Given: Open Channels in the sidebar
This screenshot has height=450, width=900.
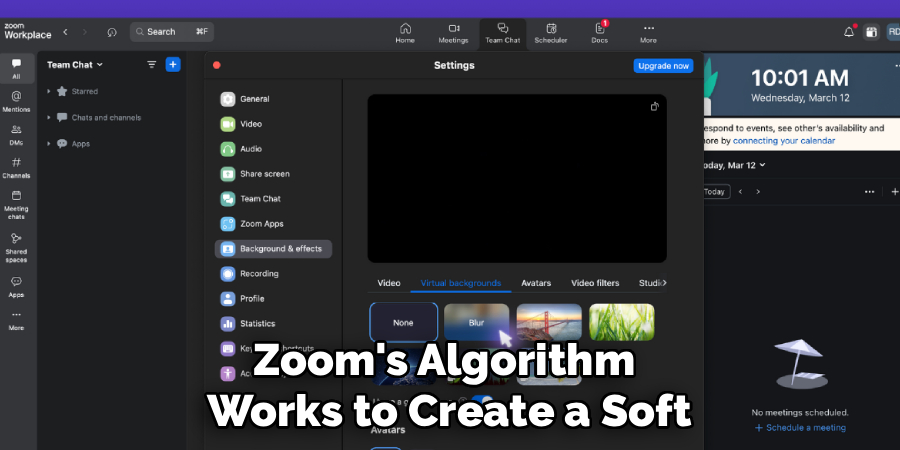Looking at the screenshot, I should 16,168.
